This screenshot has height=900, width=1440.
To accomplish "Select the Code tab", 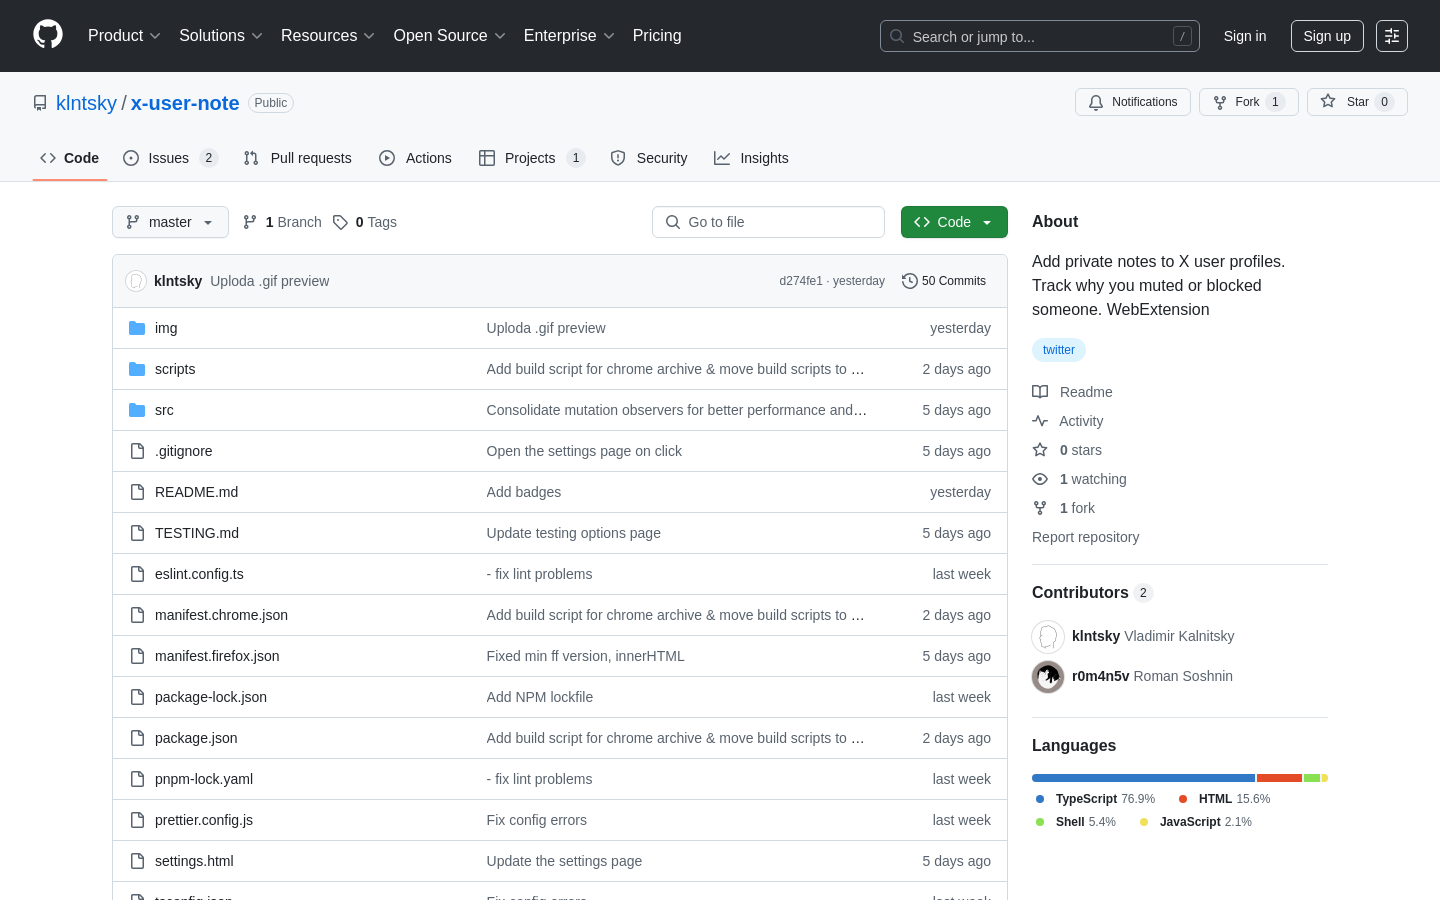I will click(x=70, y=158).
